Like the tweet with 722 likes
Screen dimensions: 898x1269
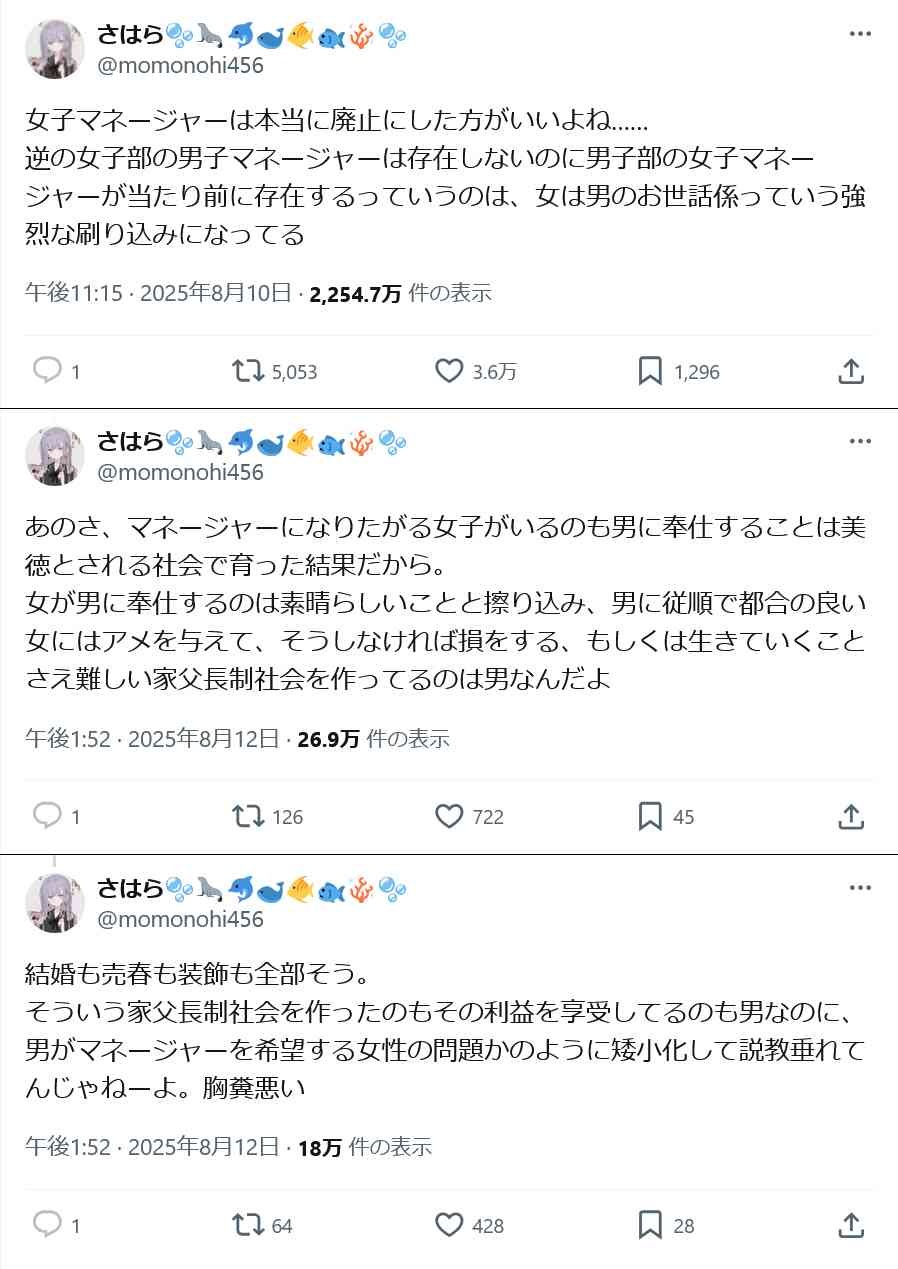tap(449, 816)
